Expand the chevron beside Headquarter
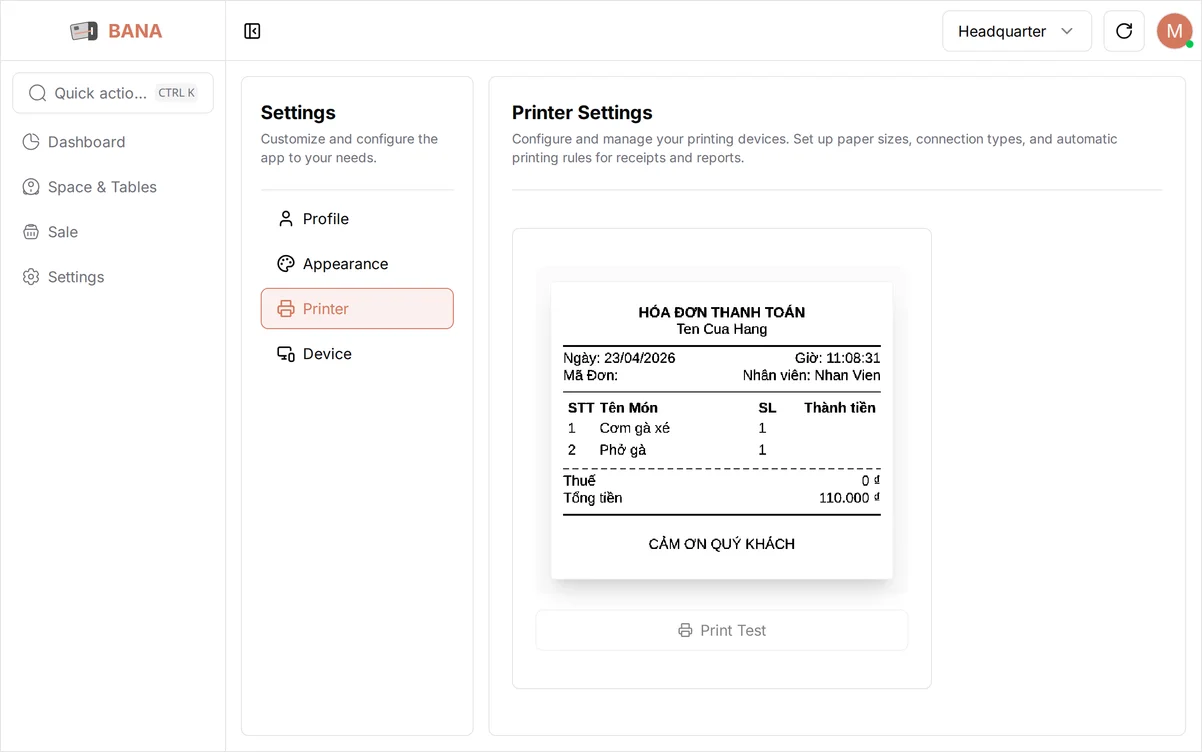This screenshot has height=752, width=1202. (x=1067, y=31)
